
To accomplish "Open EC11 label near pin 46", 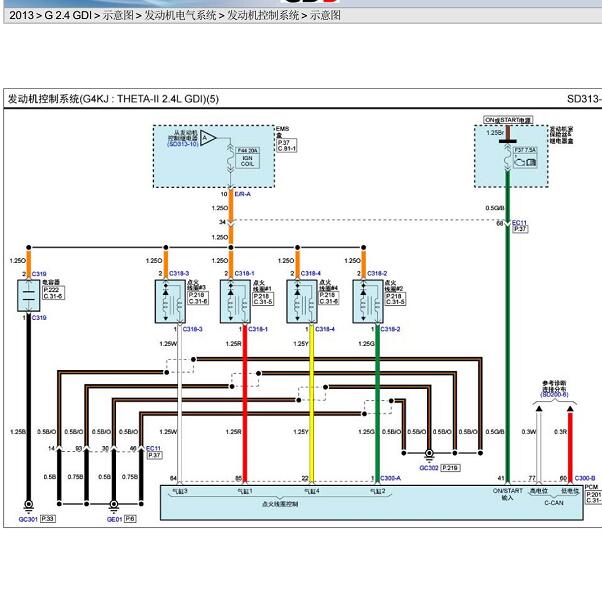I will click(x=153, y=448).
